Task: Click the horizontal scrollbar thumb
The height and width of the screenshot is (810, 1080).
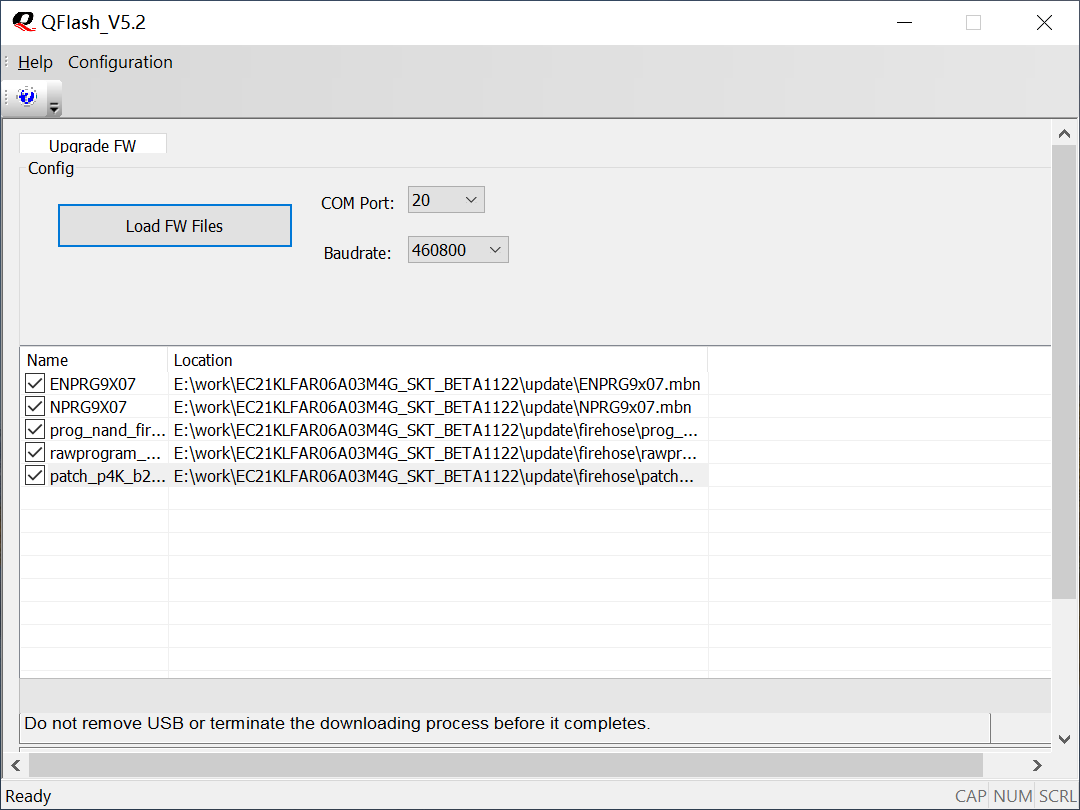Action: 506,765
